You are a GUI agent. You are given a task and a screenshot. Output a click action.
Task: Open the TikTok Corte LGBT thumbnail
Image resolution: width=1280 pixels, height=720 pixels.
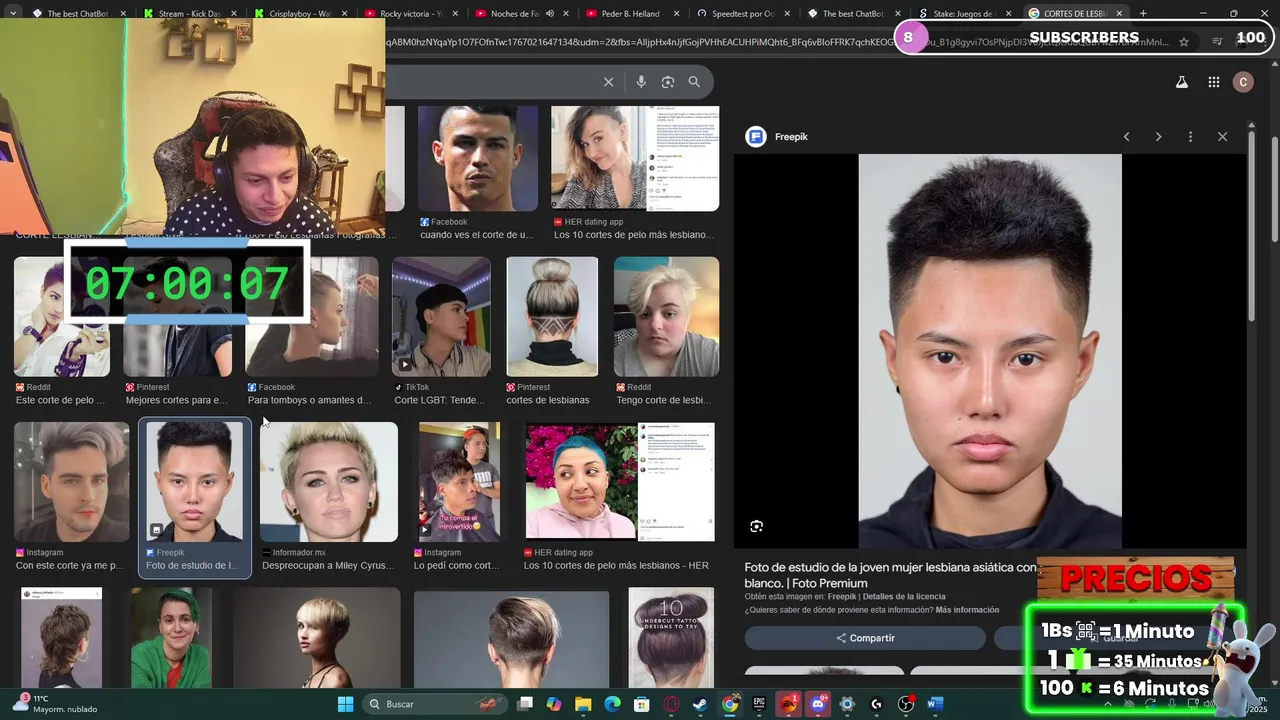click(441, 316)
